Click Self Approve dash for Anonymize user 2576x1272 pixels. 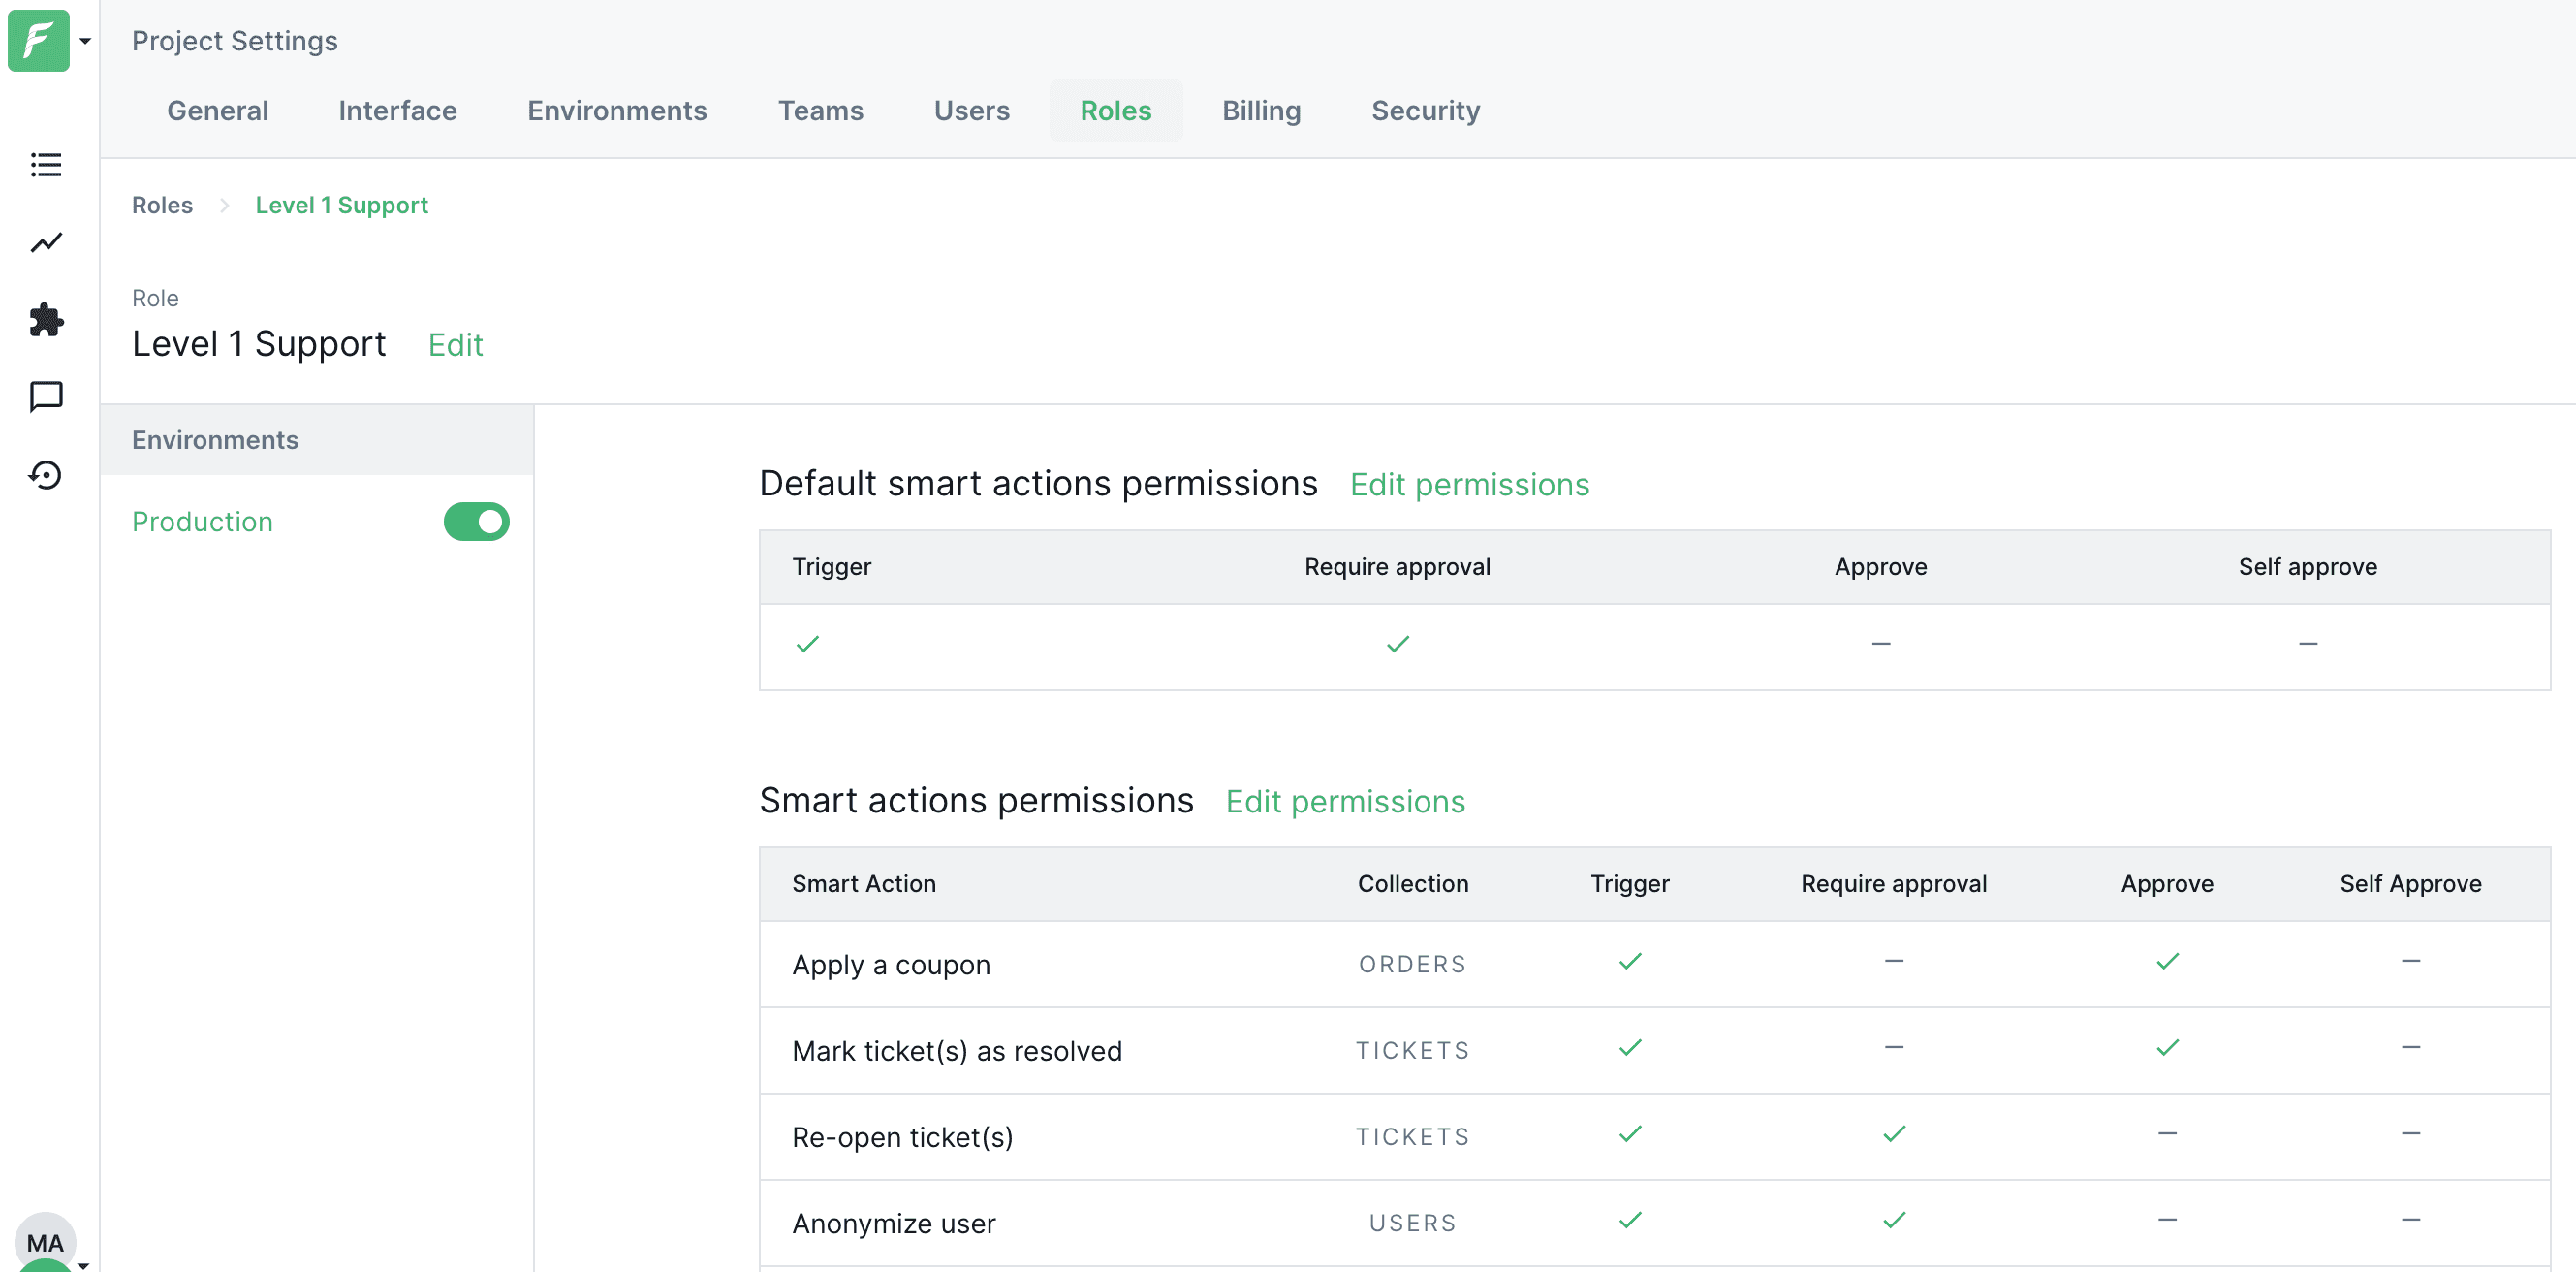coord(2411,1220)
